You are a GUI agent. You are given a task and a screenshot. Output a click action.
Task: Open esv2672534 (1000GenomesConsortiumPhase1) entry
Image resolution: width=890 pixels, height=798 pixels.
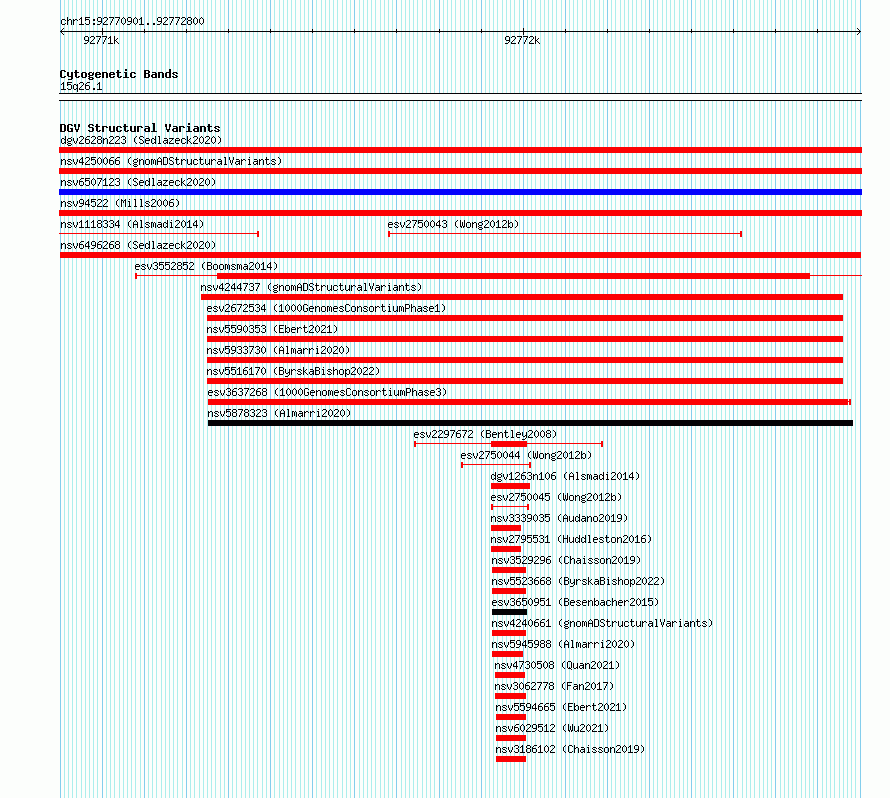(x=326, y=308)
